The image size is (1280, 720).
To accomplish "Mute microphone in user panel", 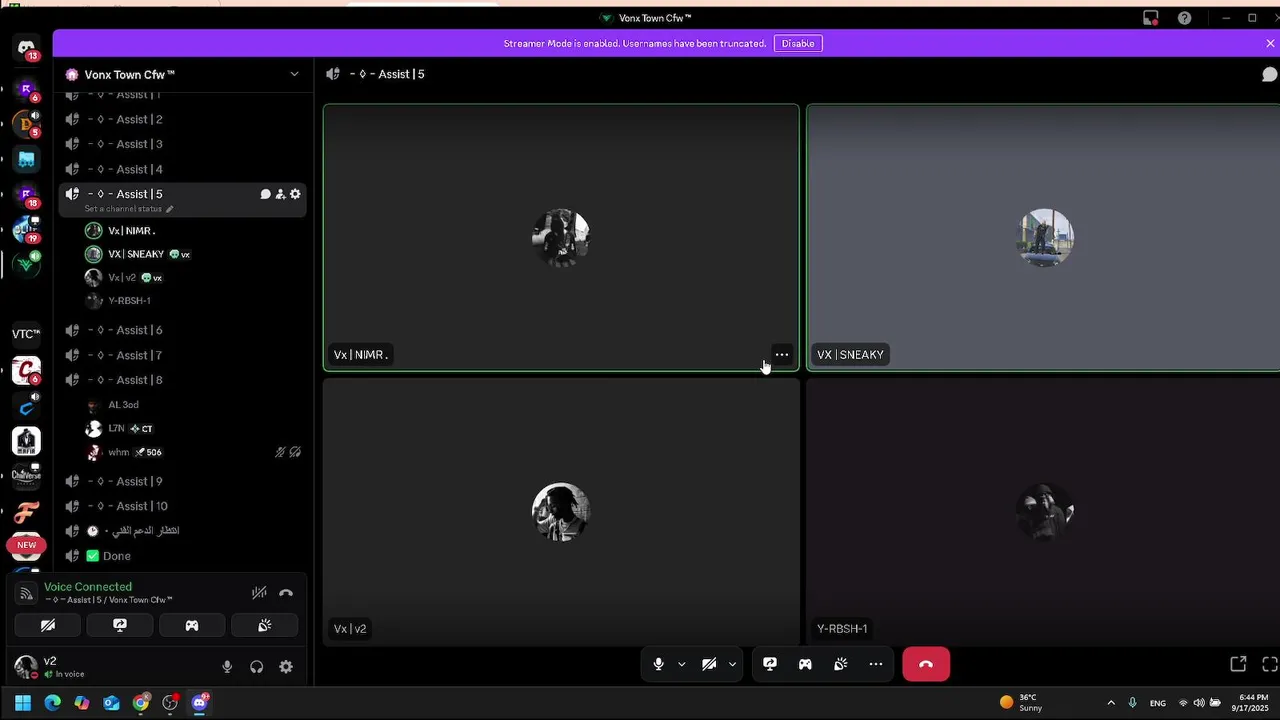I will tap(227, 667).
